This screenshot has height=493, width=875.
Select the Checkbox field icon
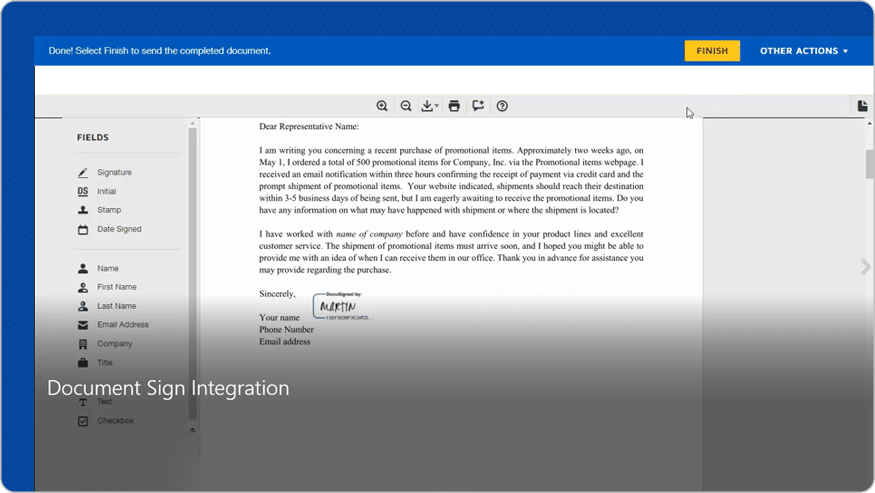pyautogui.click(x=83, y=421)
